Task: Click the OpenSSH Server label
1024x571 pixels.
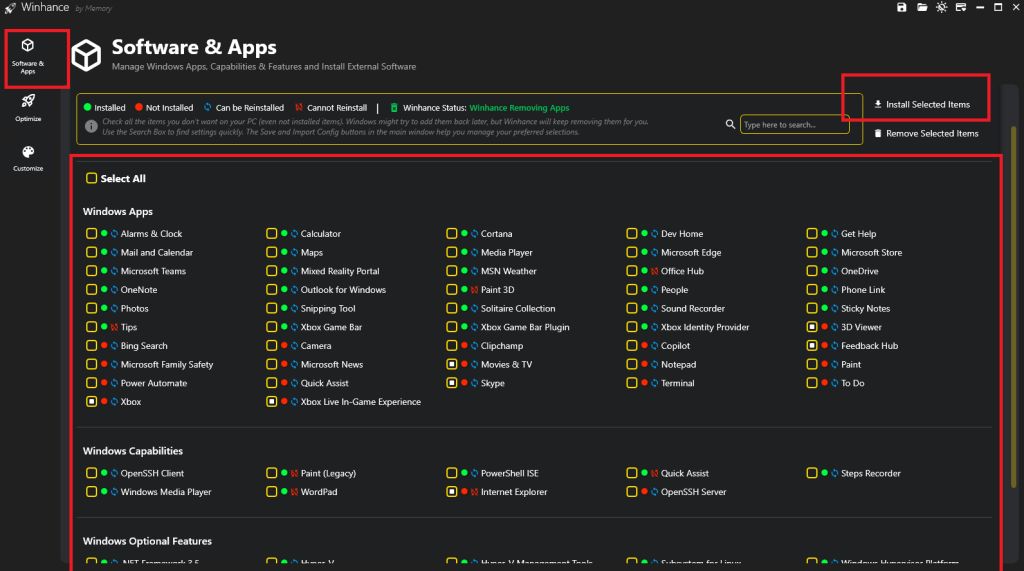Action: click(x=693, y=492)
